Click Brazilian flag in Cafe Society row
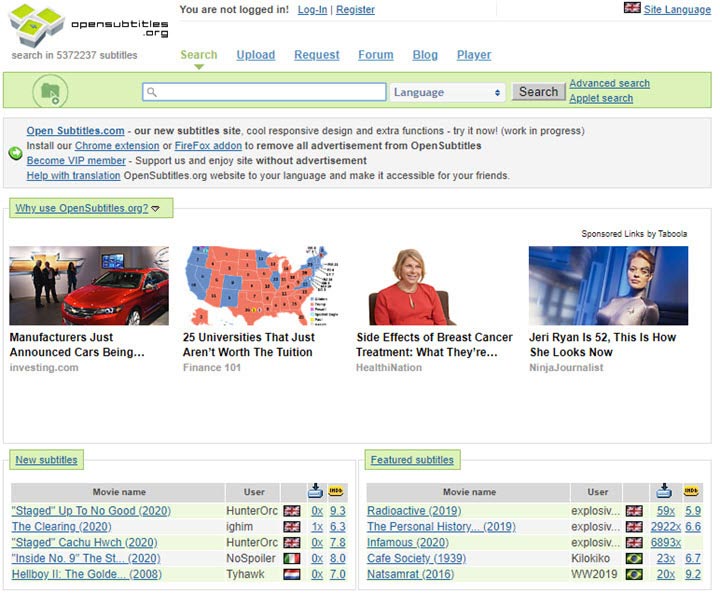The height and width of the screenshot is (593, 720). pos(634,559)
